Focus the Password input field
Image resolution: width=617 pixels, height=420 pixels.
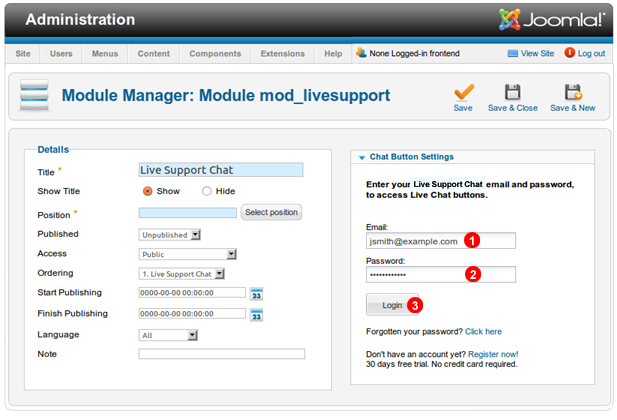(x=441, y=274)
